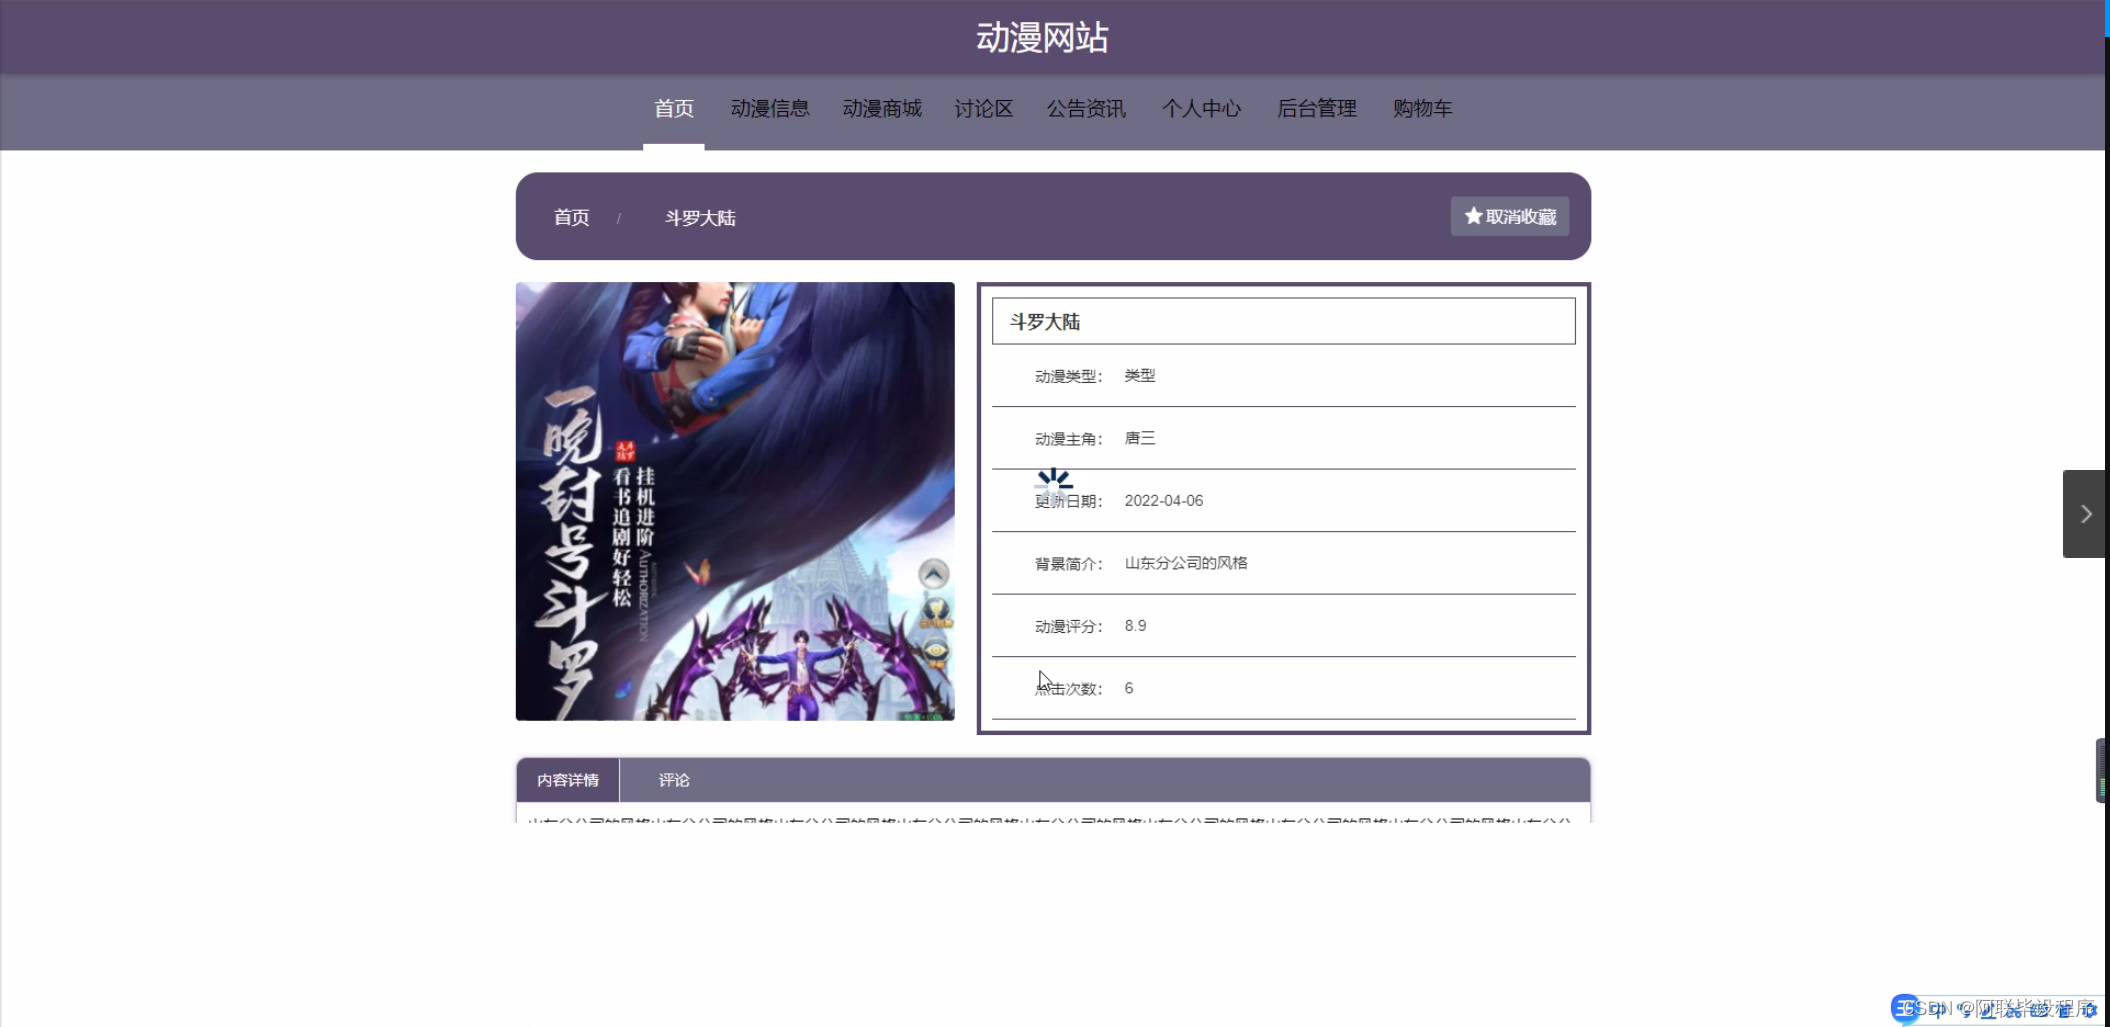The width and height of the screenshot is (2110, 1027).
Task: Go to 个人中心
Action: pos(1201,109)
